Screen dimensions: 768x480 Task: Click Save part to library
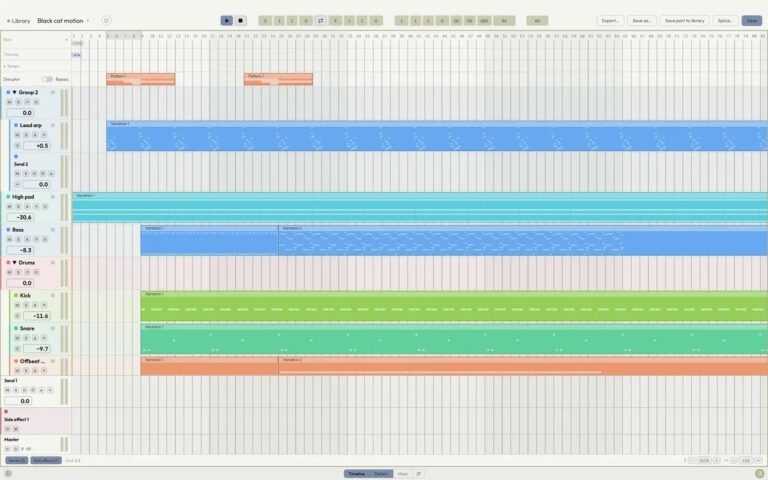pos(684,21)
